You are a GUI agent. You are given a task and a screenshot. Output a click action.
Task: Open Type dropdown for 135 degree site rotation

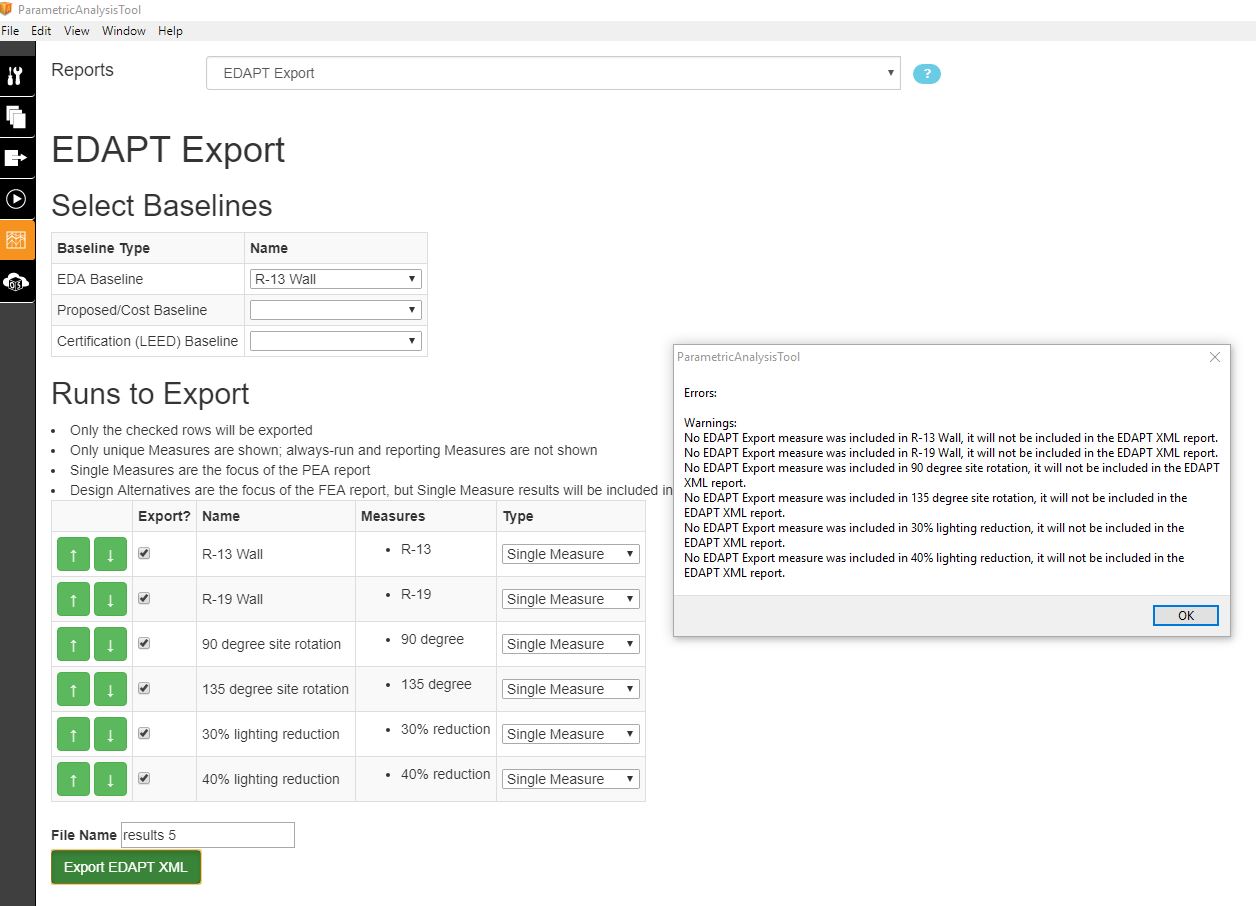570,689
